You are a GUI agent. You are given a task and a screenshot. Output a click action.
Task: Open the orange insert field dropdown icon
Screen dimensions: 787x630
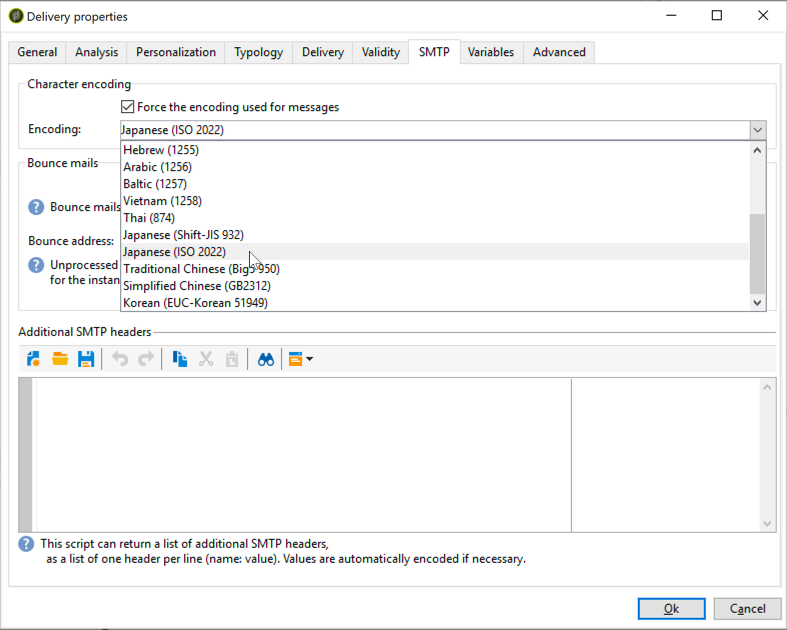301,359
